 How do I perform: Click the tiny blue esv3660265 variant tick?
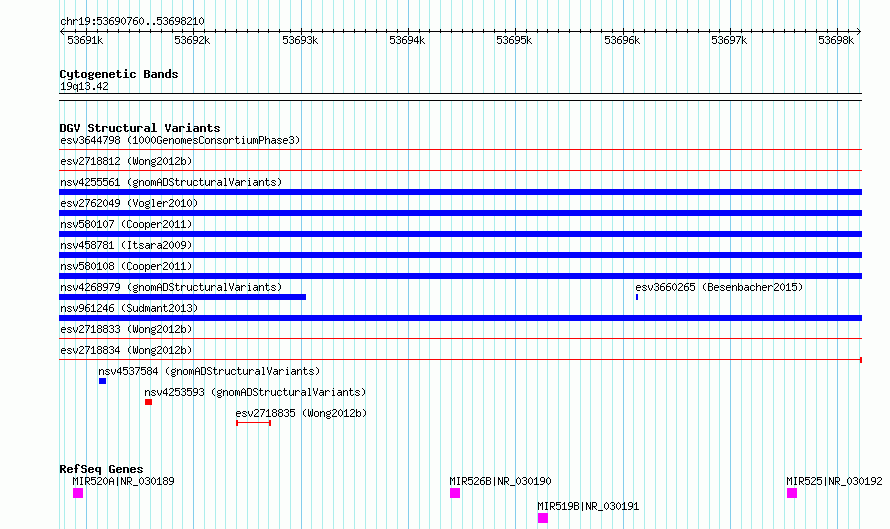coord(637,297)
